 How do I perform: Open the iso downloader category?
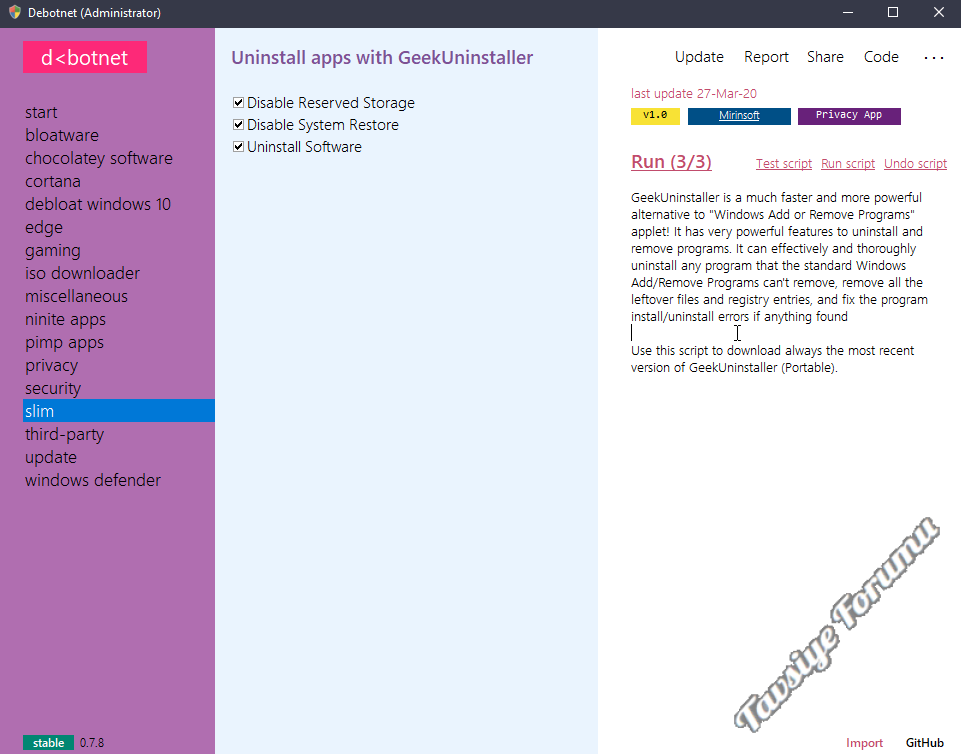click(x=82, y=273)
